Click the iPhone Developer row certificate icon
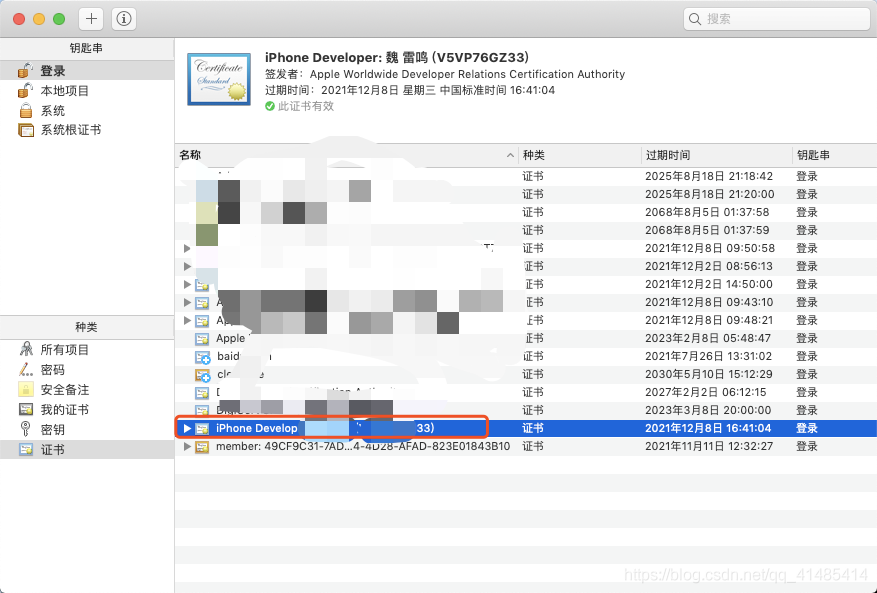 (x=202, y=429)
